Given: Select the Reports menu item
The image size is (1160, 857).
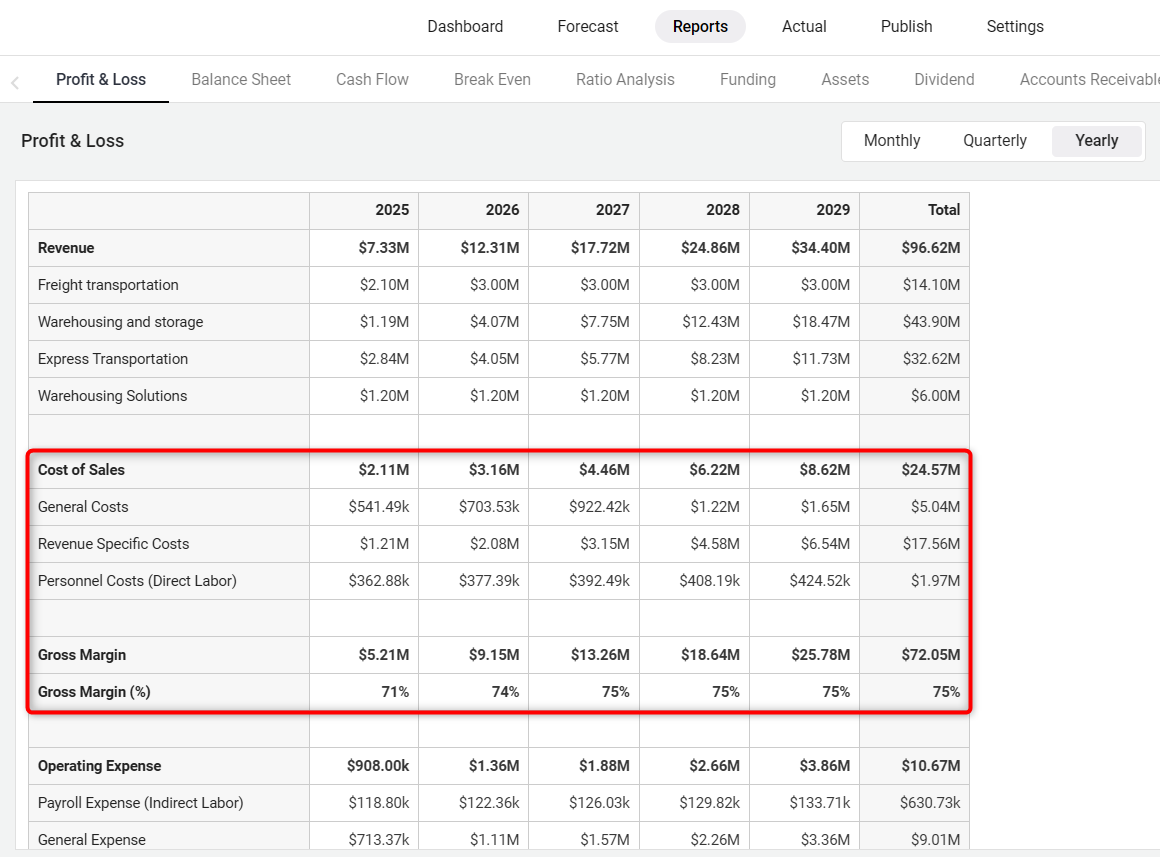Looking at the screenshot, I should point(700,27).
